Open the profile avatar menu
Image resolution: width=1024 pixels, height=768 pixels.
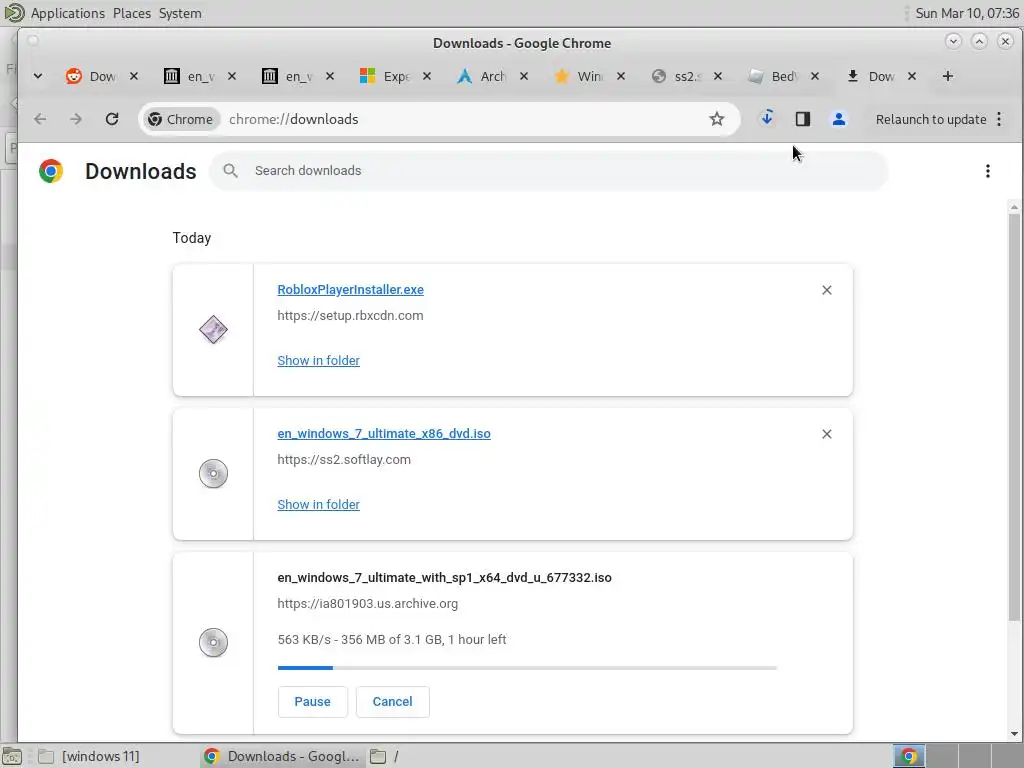[839, 119]
